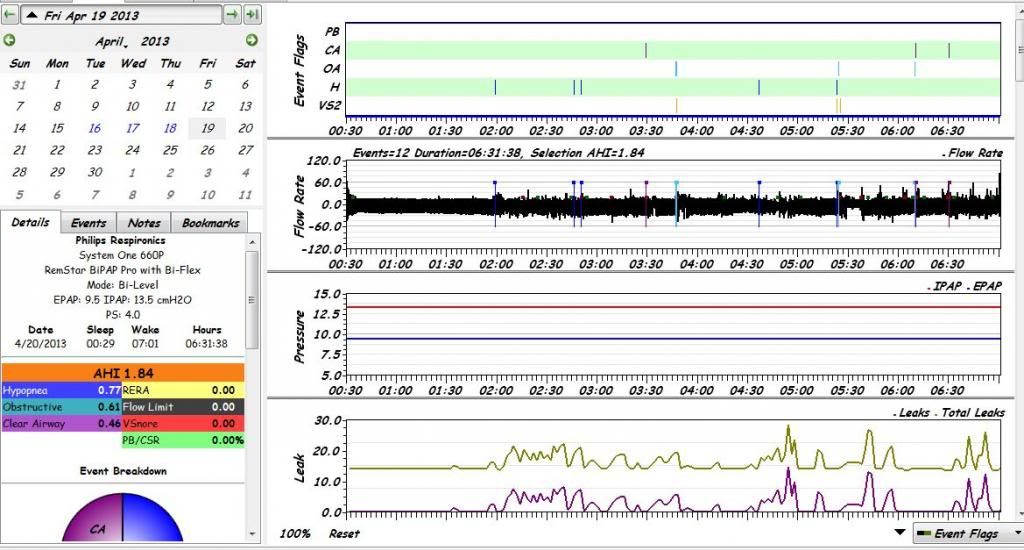
Task: Switch to the Details tab
Action: [x=31, y=222]
